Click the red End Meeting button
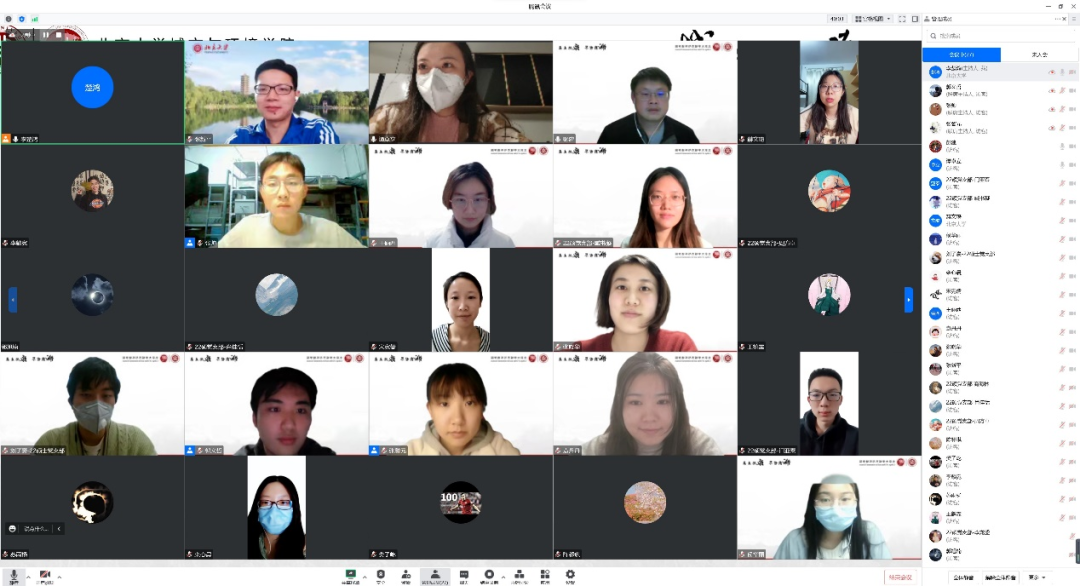 (899, 577)
